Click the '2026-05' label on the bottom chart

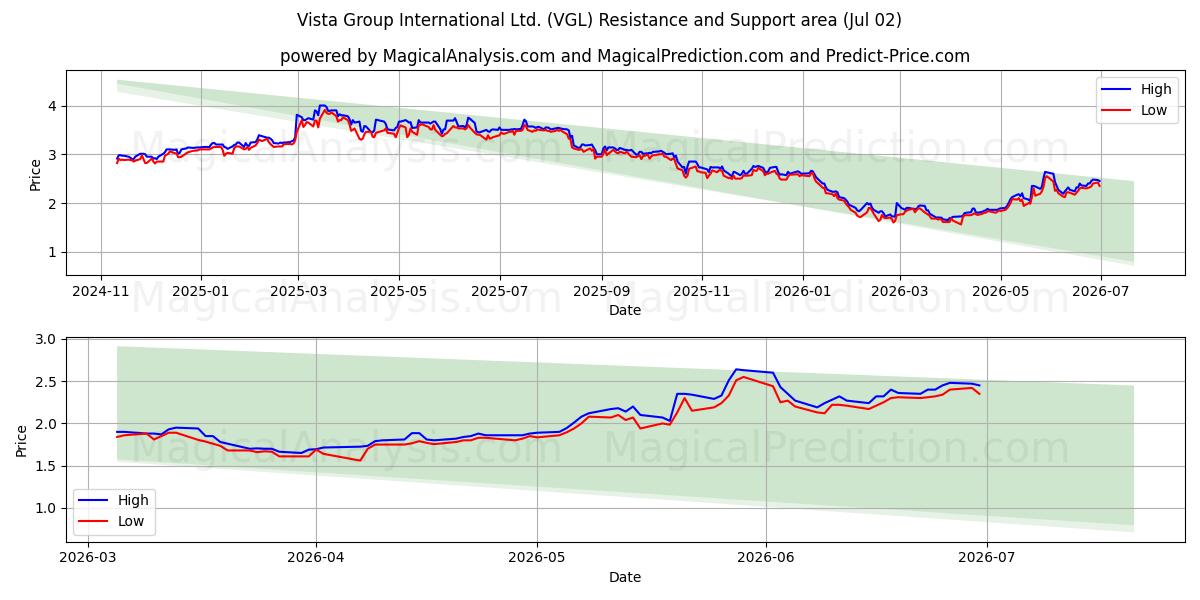pyautogui.click(x=537, y=559)
